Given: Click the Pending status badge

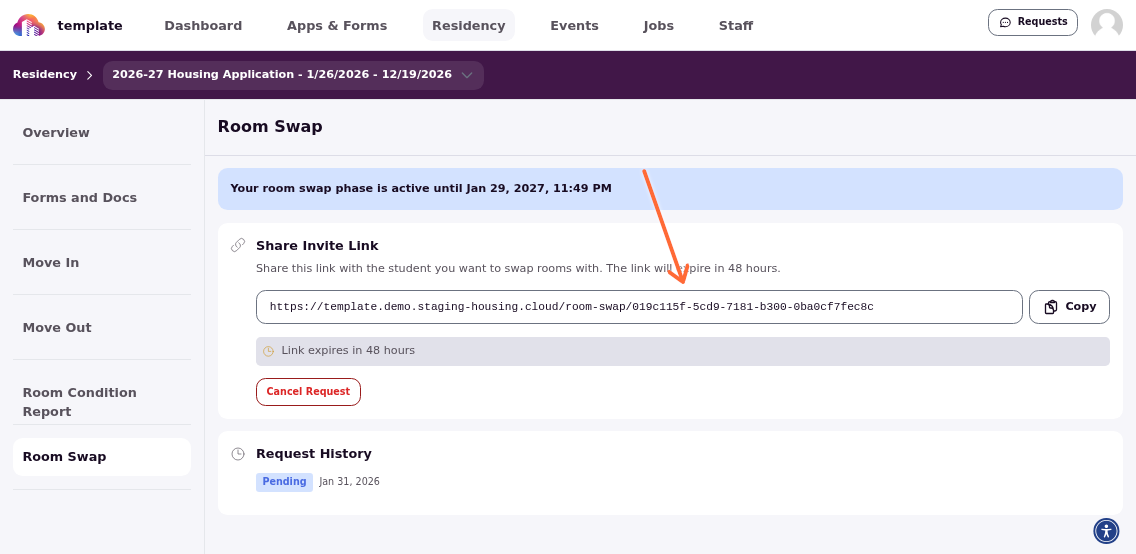Looking at the screenshot, I should (x=284, y=482).
